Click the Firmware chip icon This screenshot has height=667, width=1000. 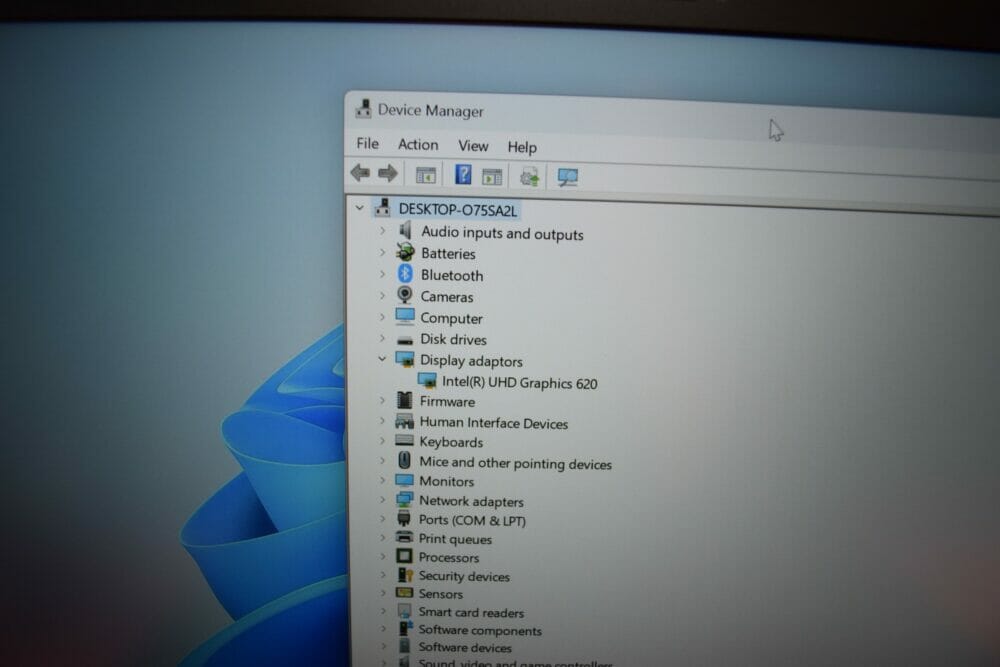[x=404, y=400]
